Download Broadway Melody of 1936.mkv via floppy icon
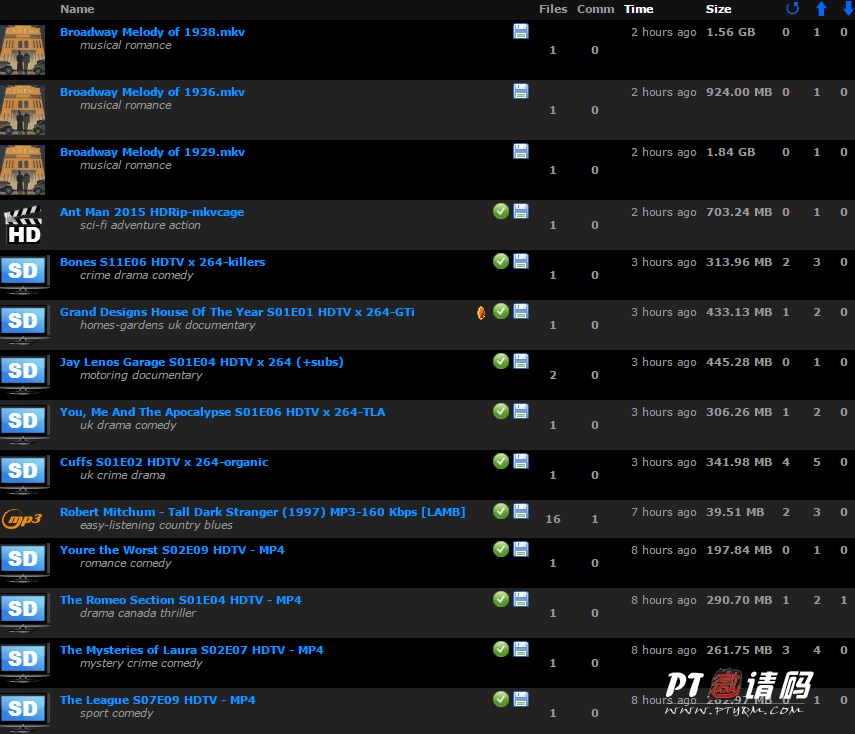Image resolution: width=855 pixels, height=734 pixels. (521, 91)
